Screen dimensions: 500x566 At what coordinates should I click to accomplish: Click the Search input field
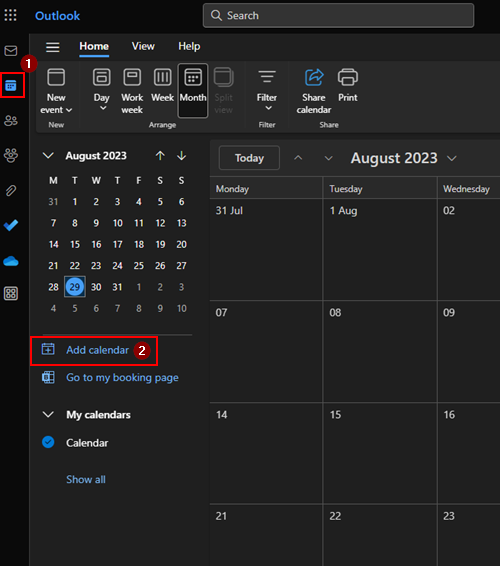pos(338,16)
